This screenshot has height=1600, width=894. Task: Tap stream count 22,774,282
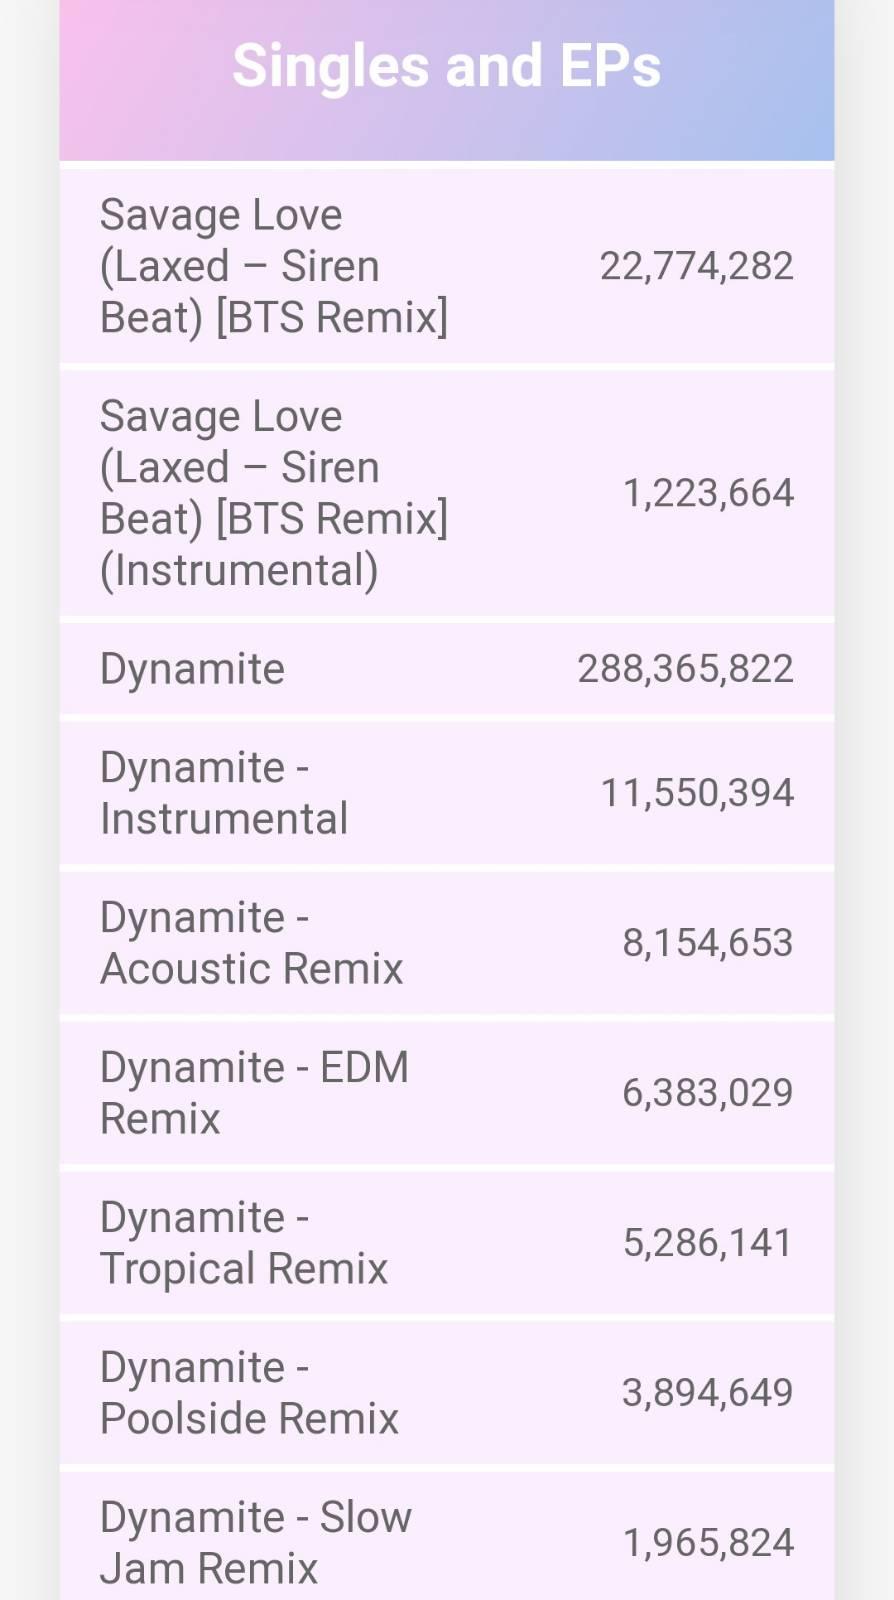click(696, 266)
